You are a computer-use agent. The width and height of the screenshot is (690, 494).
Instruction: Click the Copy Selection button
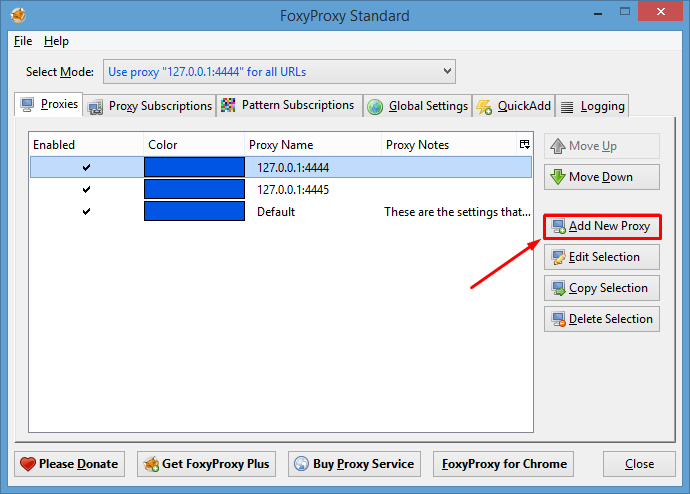pyautogui.click(x=602, y=288)
